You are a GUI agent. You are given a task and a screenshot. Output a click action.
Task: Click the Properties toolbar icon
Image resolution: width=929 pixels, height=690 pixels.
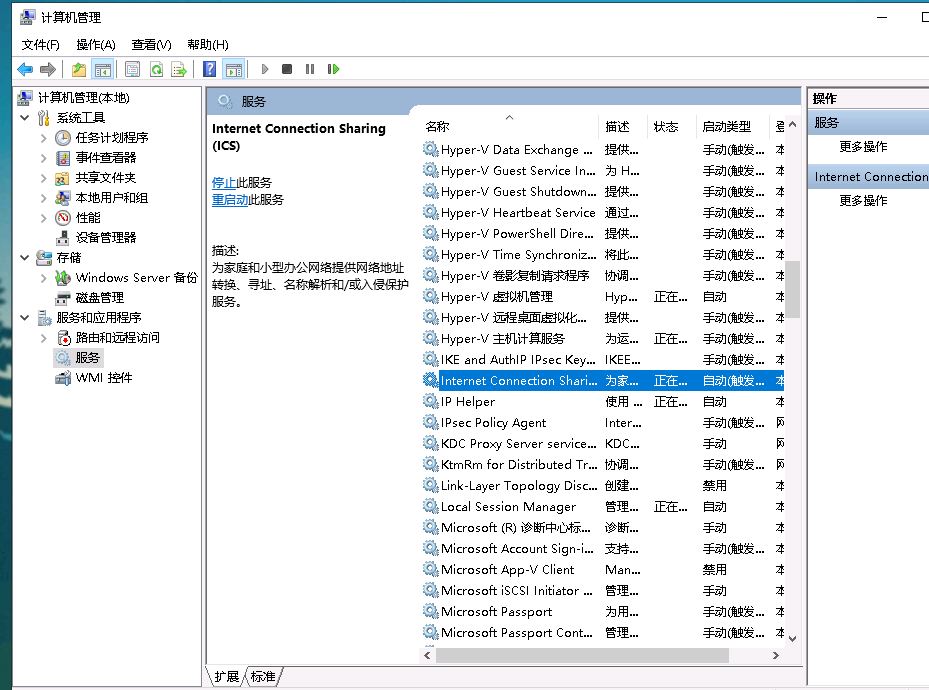point(133,69)
